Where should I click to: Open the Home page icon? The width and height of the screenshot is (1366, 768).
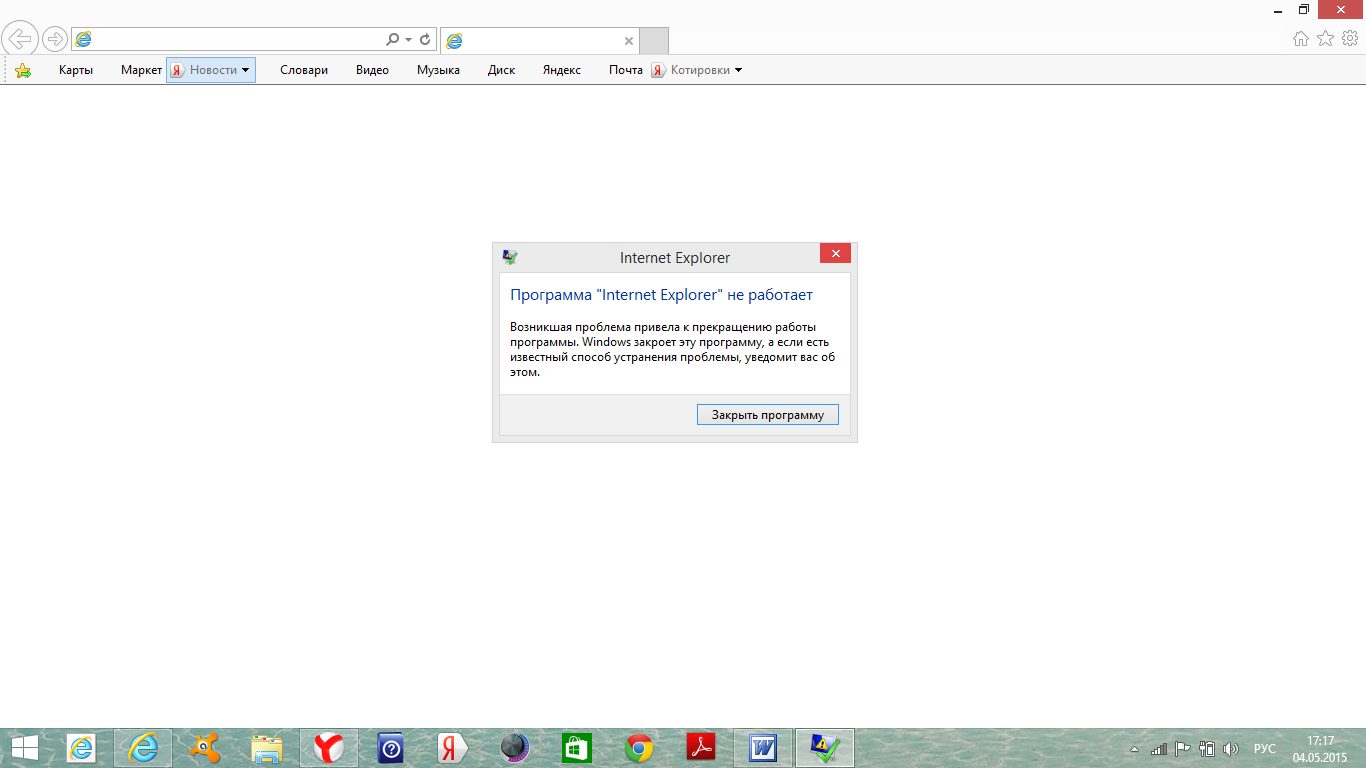click(1300, 38)
